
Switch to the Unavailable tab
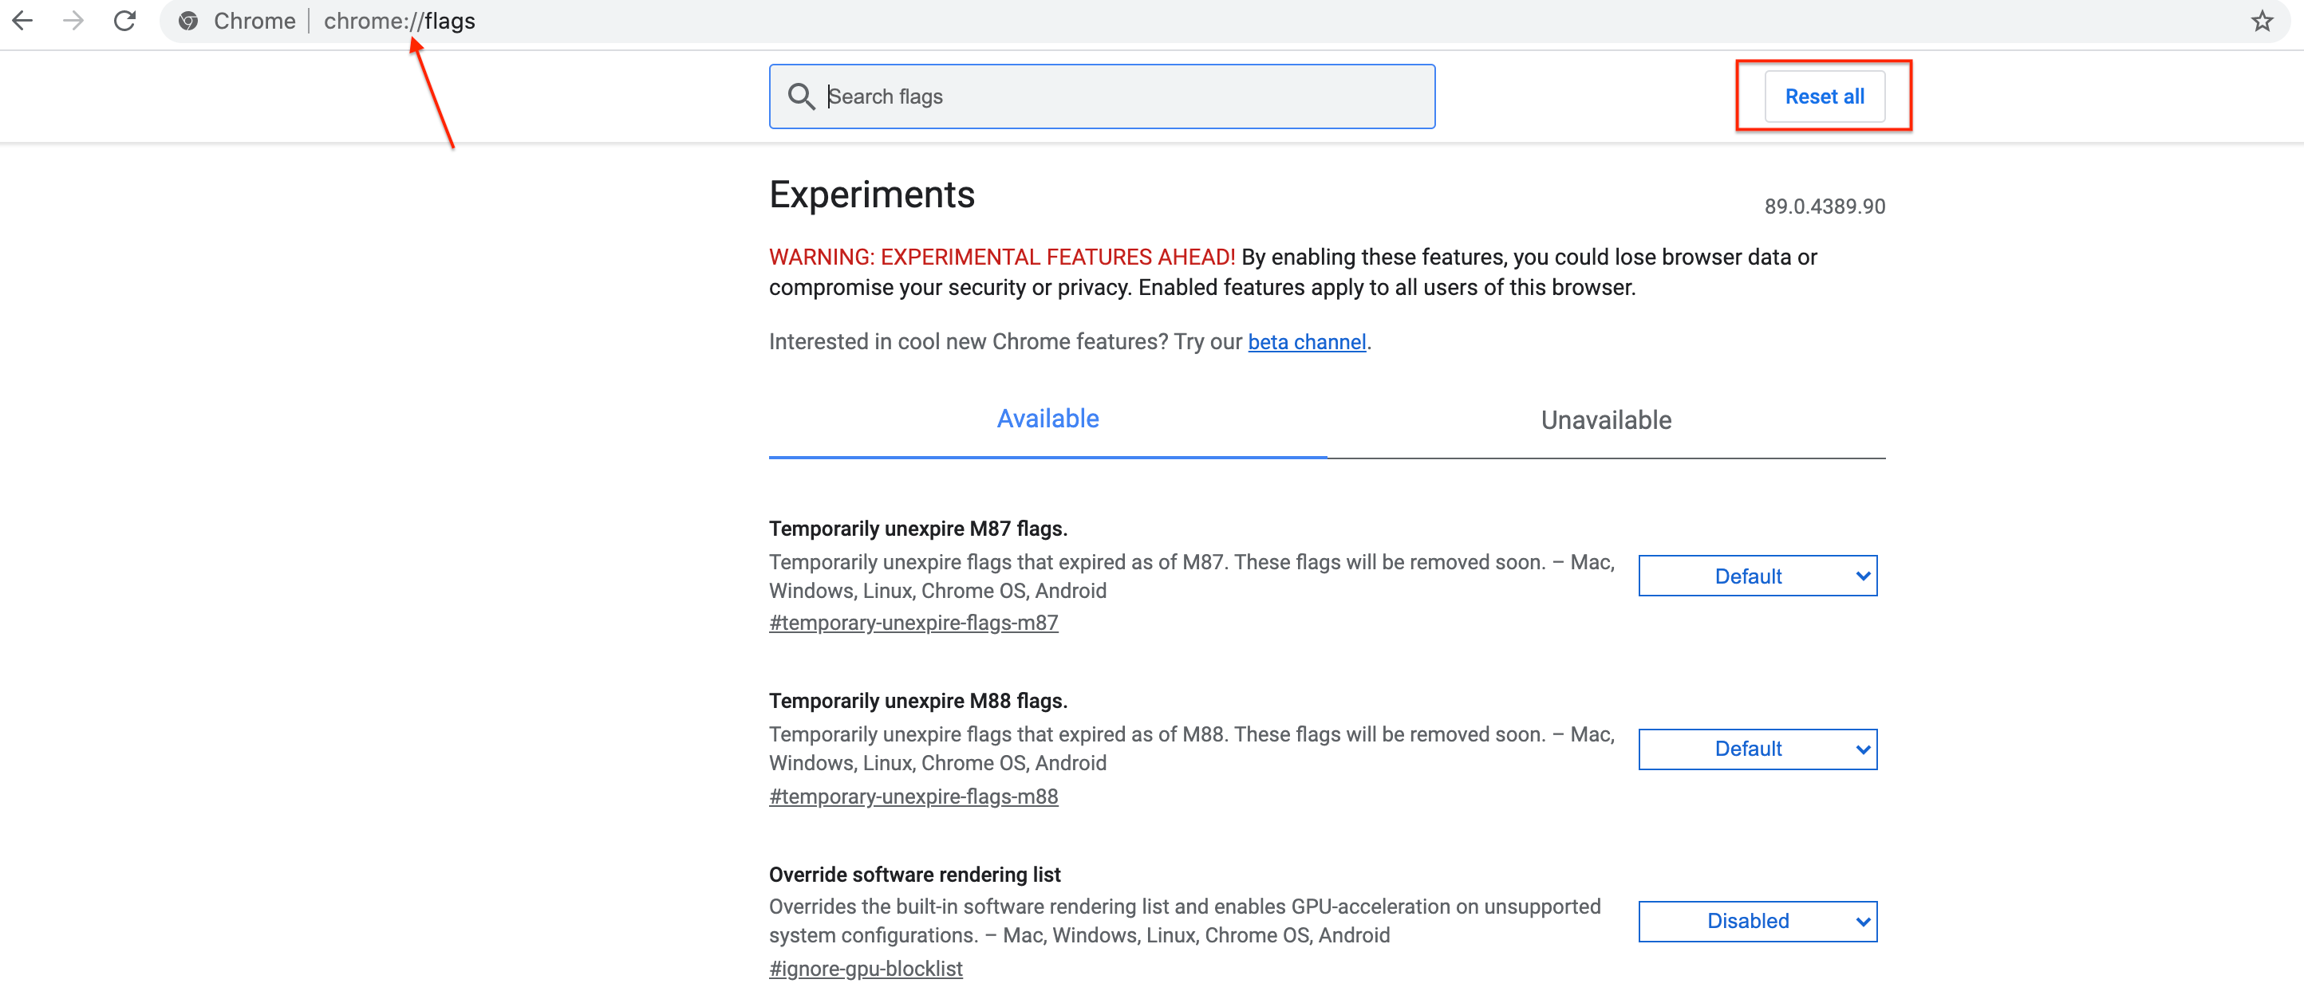click(x=1605, y=420)
